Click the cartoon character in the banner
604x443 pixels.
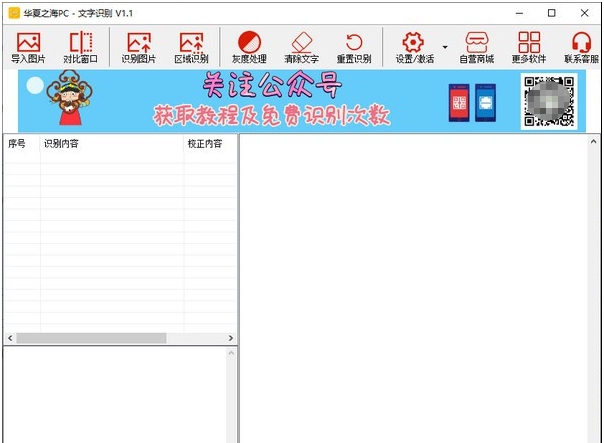(70, 98)
